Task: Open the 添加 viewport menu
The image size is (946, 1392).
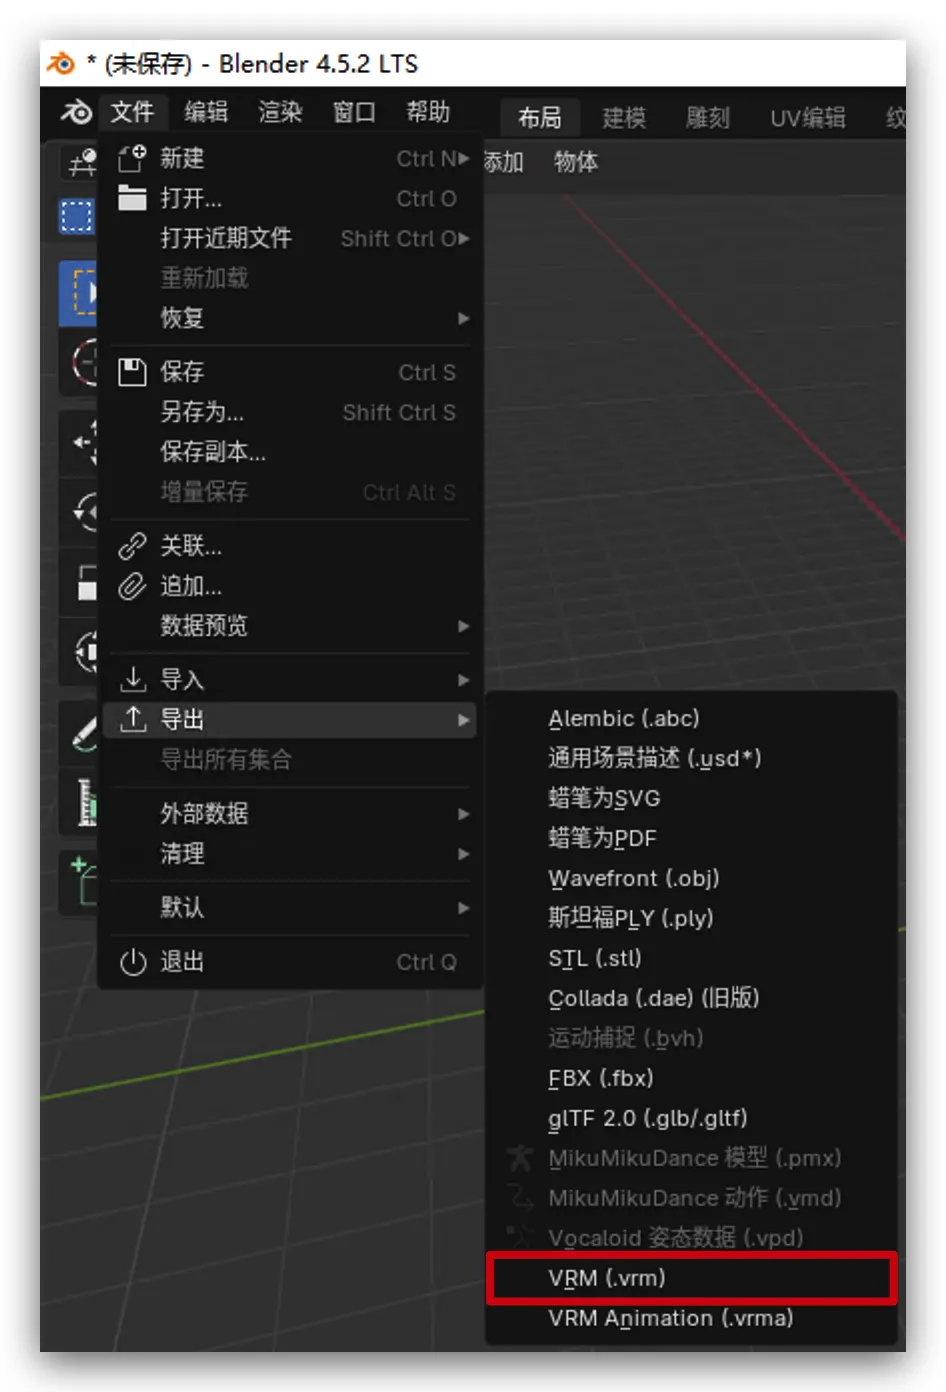Action: (x=503, y=162)
